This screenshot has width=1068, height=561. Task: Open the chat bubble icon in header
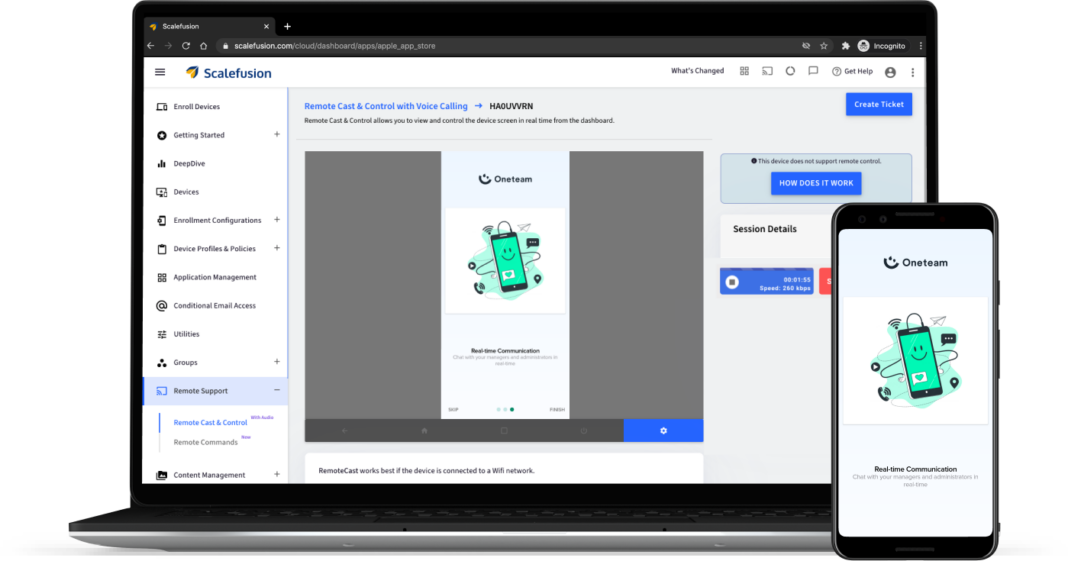[813, 71]
